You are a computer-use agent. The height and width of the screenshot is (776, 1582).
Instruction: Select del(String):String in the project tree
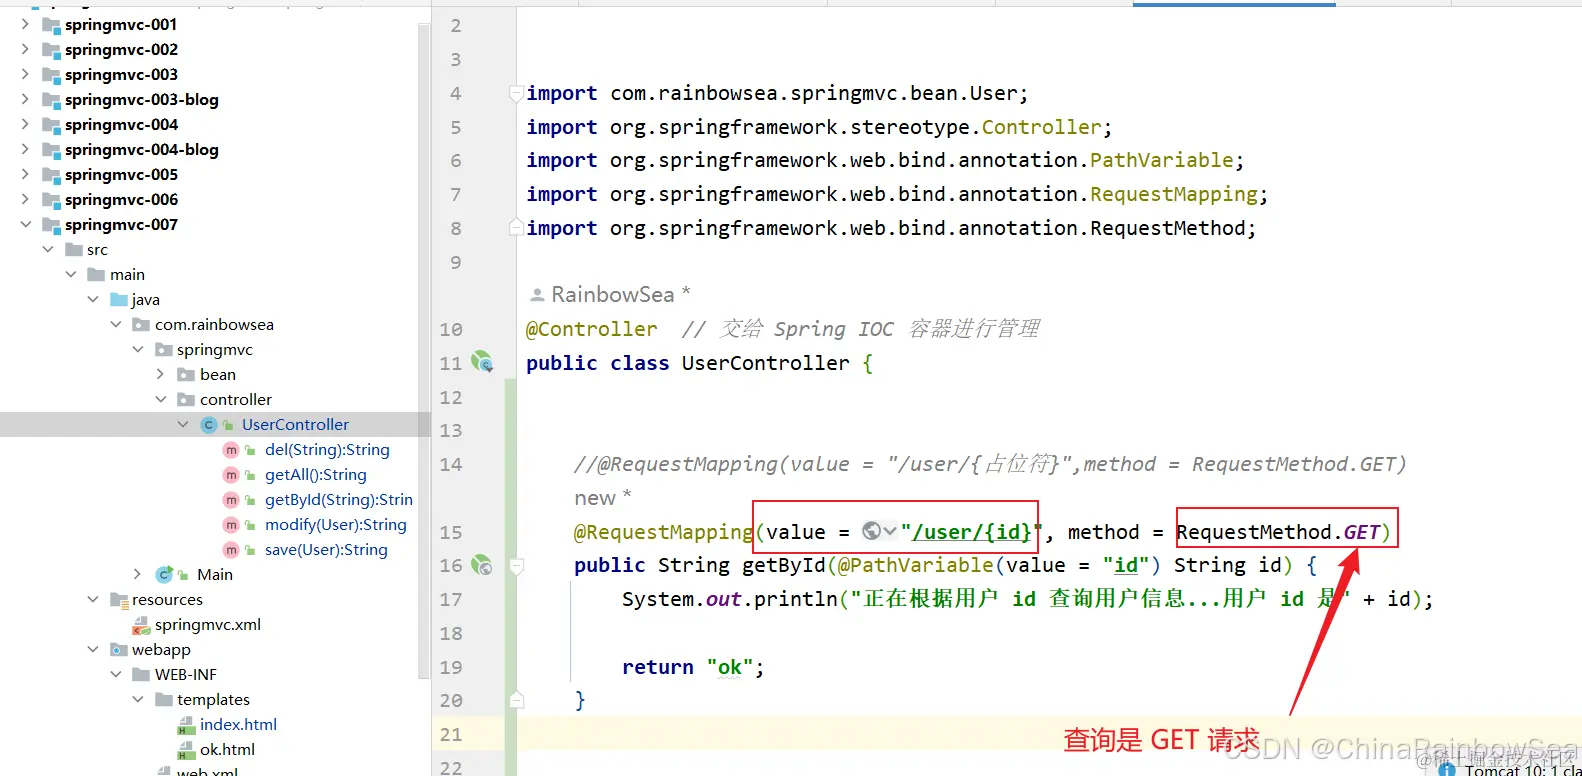pyautogui.click(x=327, y=449)
